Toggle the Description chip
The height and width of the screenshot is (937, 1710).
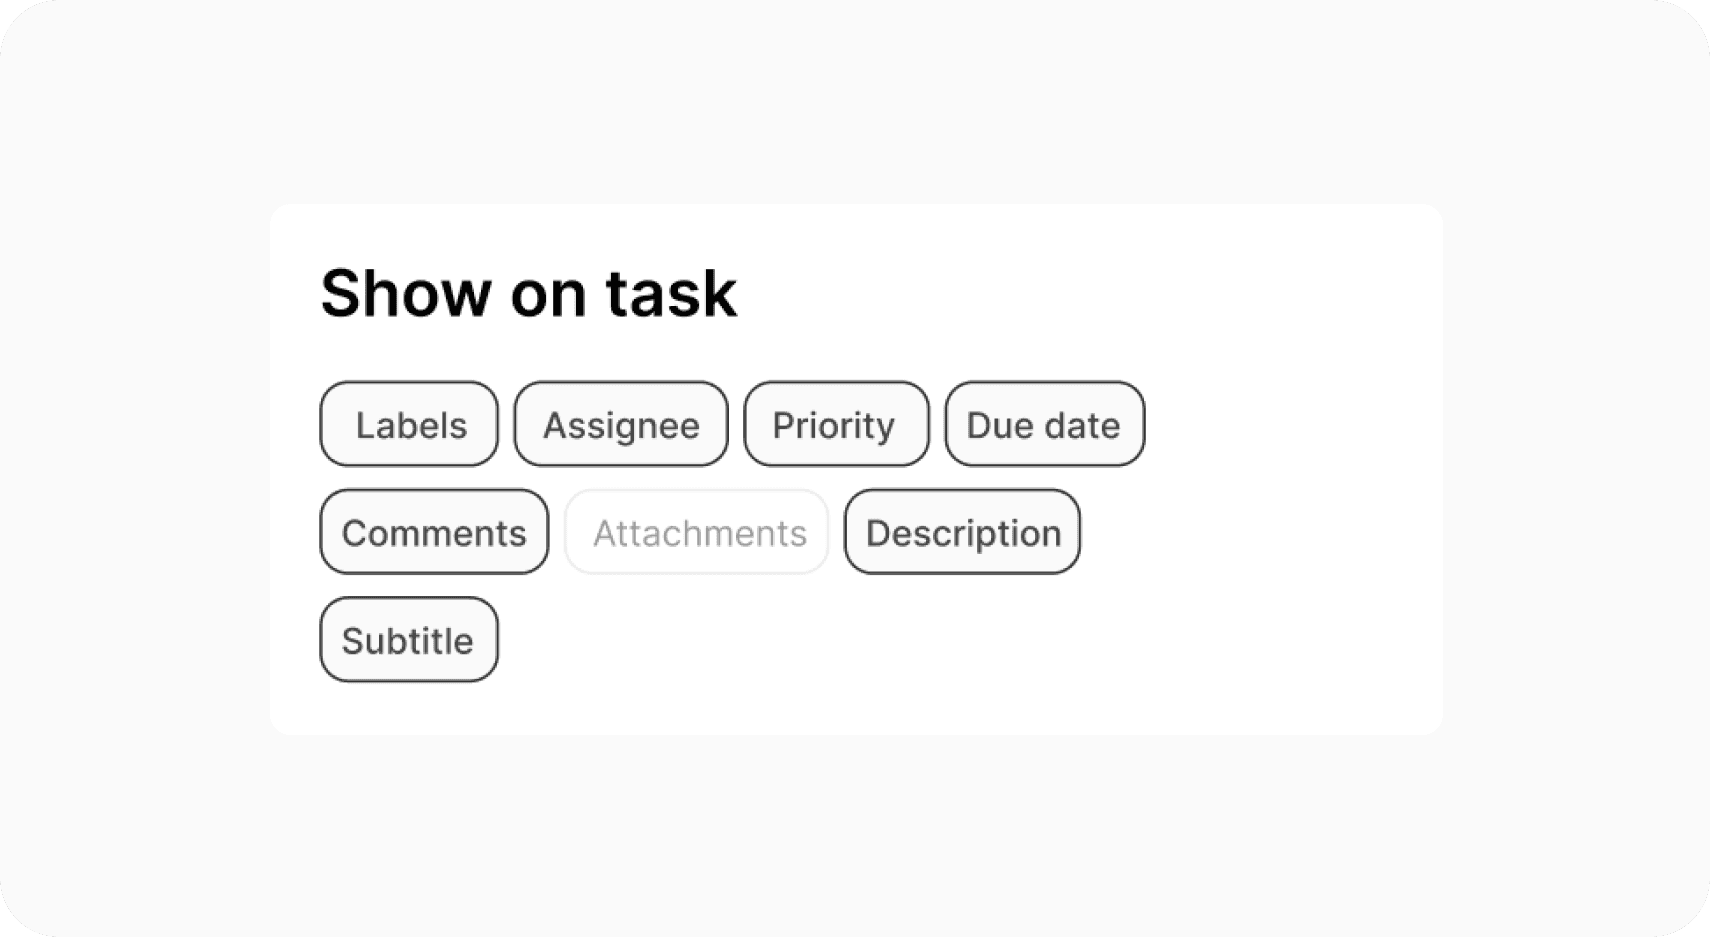point(962,532)
